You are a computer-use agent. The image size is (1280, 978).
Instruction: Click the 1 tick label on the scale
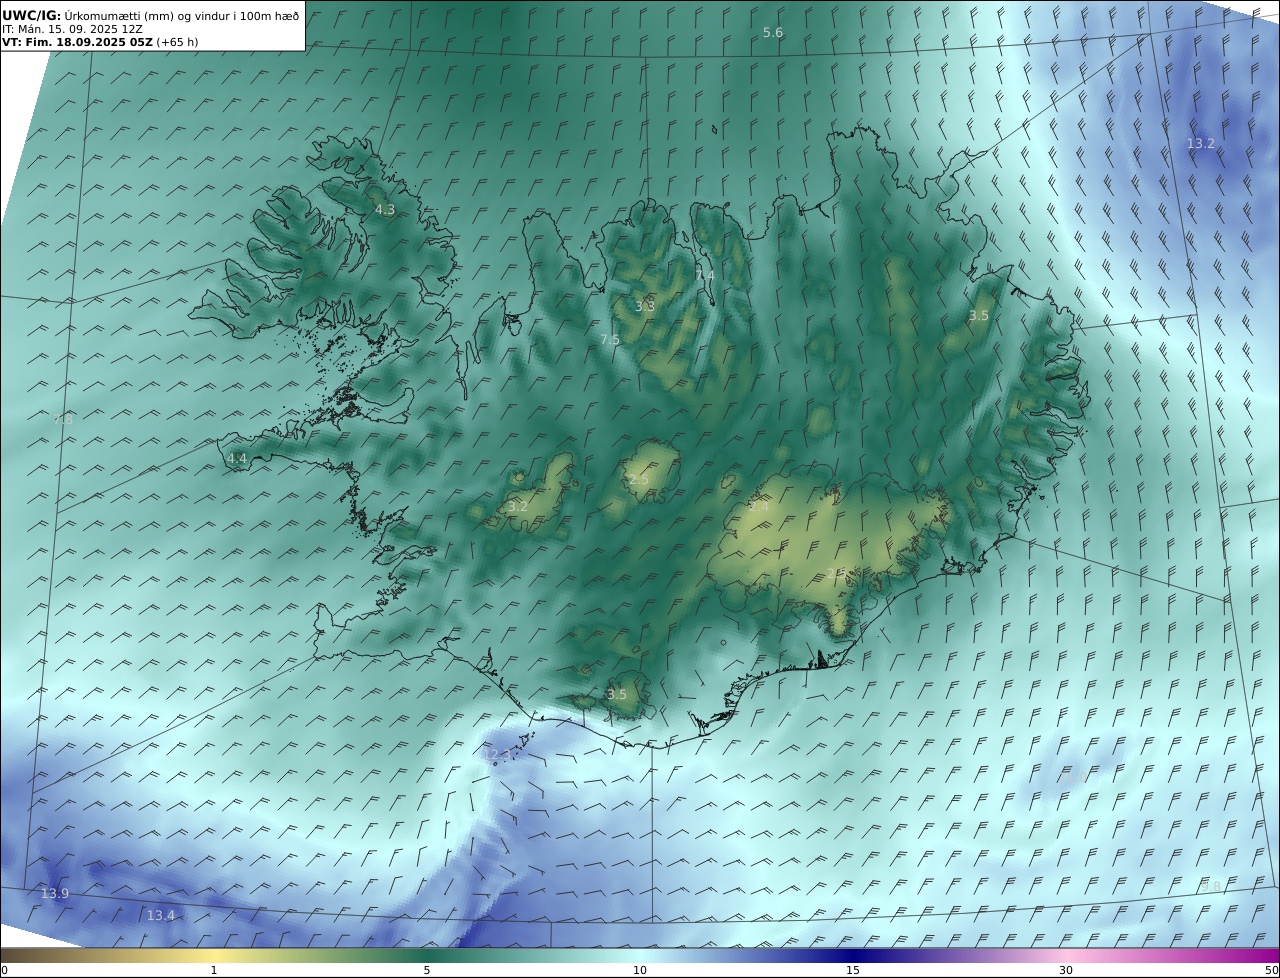tap(214, 970)
